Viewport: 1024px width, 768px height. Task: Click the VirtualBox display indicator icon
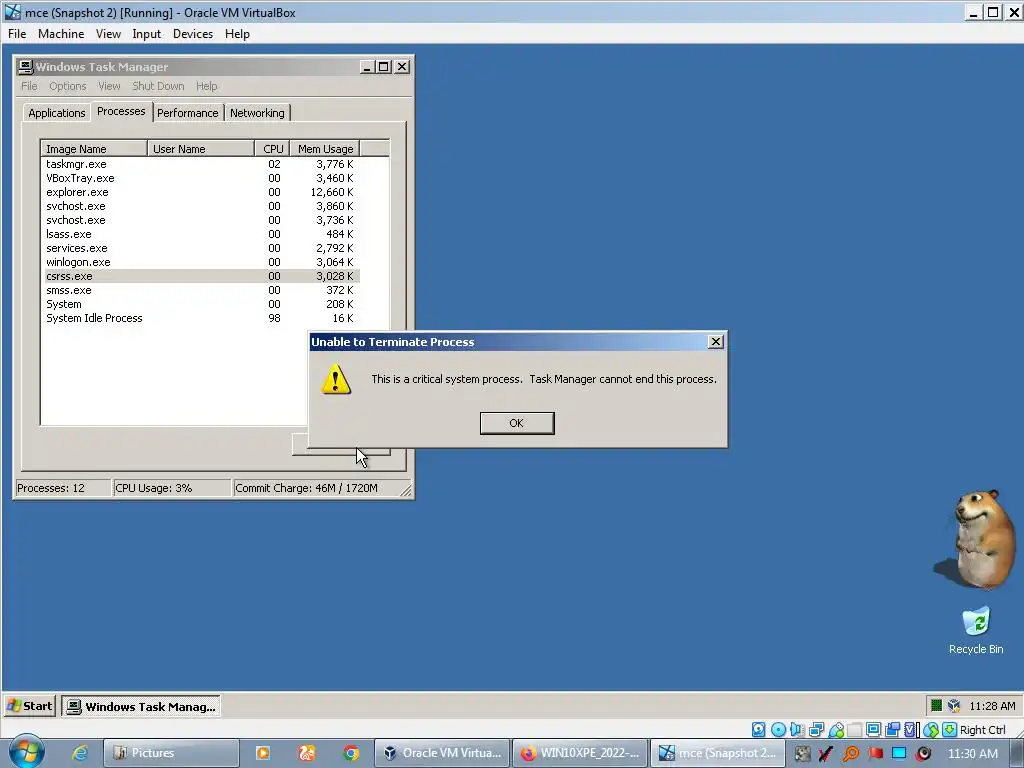pyautogui.click(x=873, y=729)
